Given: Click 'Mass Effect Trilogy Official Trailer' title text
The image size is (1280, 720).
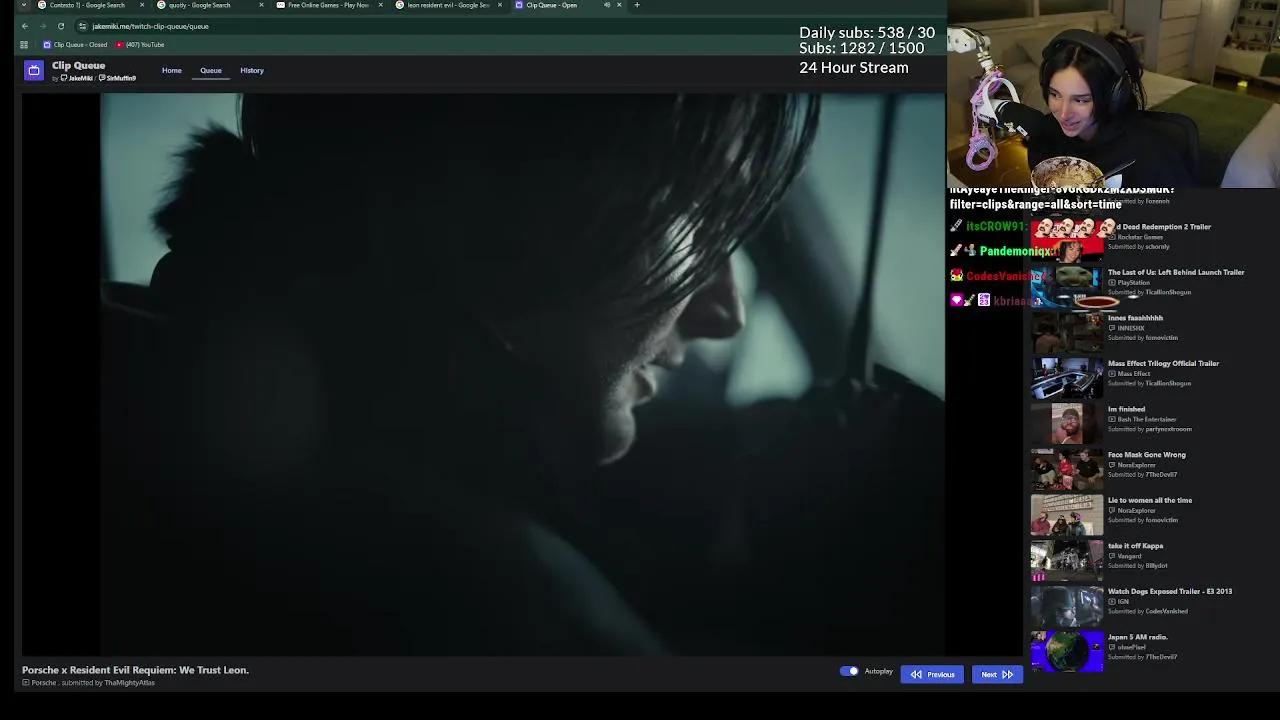Looking at the screenshot, I should pyautogui.click(x=1163, y=364).
